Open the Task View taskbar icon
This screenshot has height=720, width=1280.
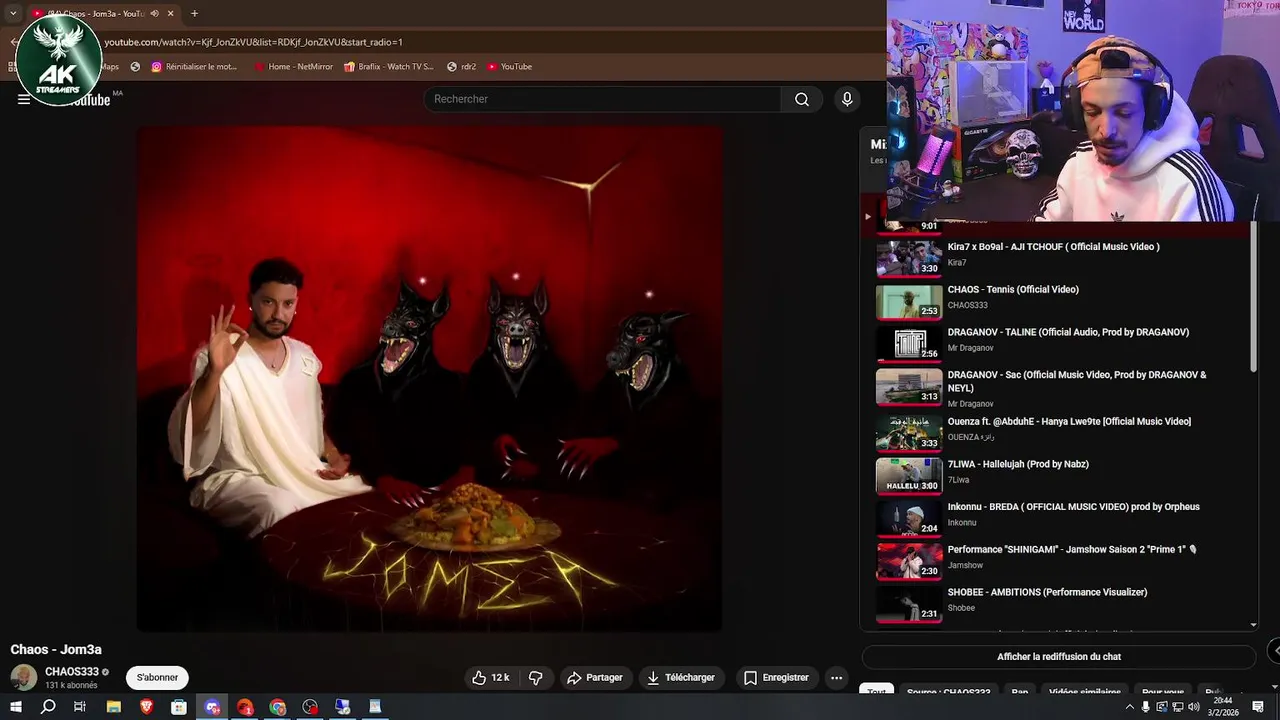point(80,707)
